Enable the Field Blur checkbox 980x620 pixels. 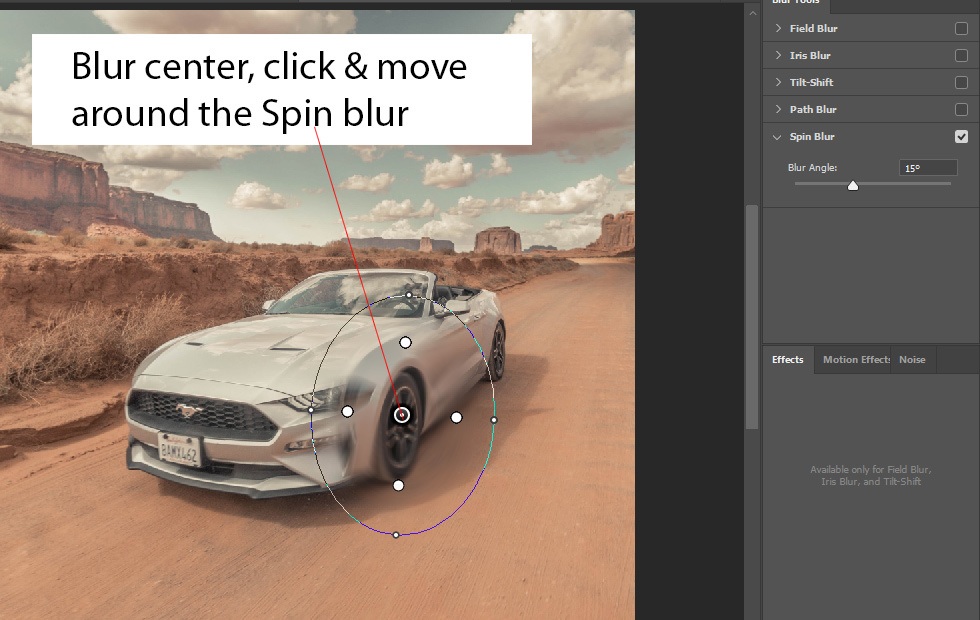[x=961, y=29]
